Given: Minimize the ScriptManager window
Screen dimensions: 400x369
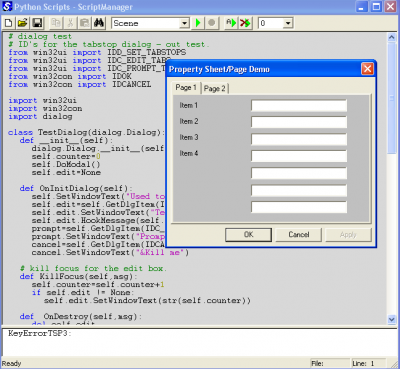Looking at the screenshot, I should (x=362, y=6).
